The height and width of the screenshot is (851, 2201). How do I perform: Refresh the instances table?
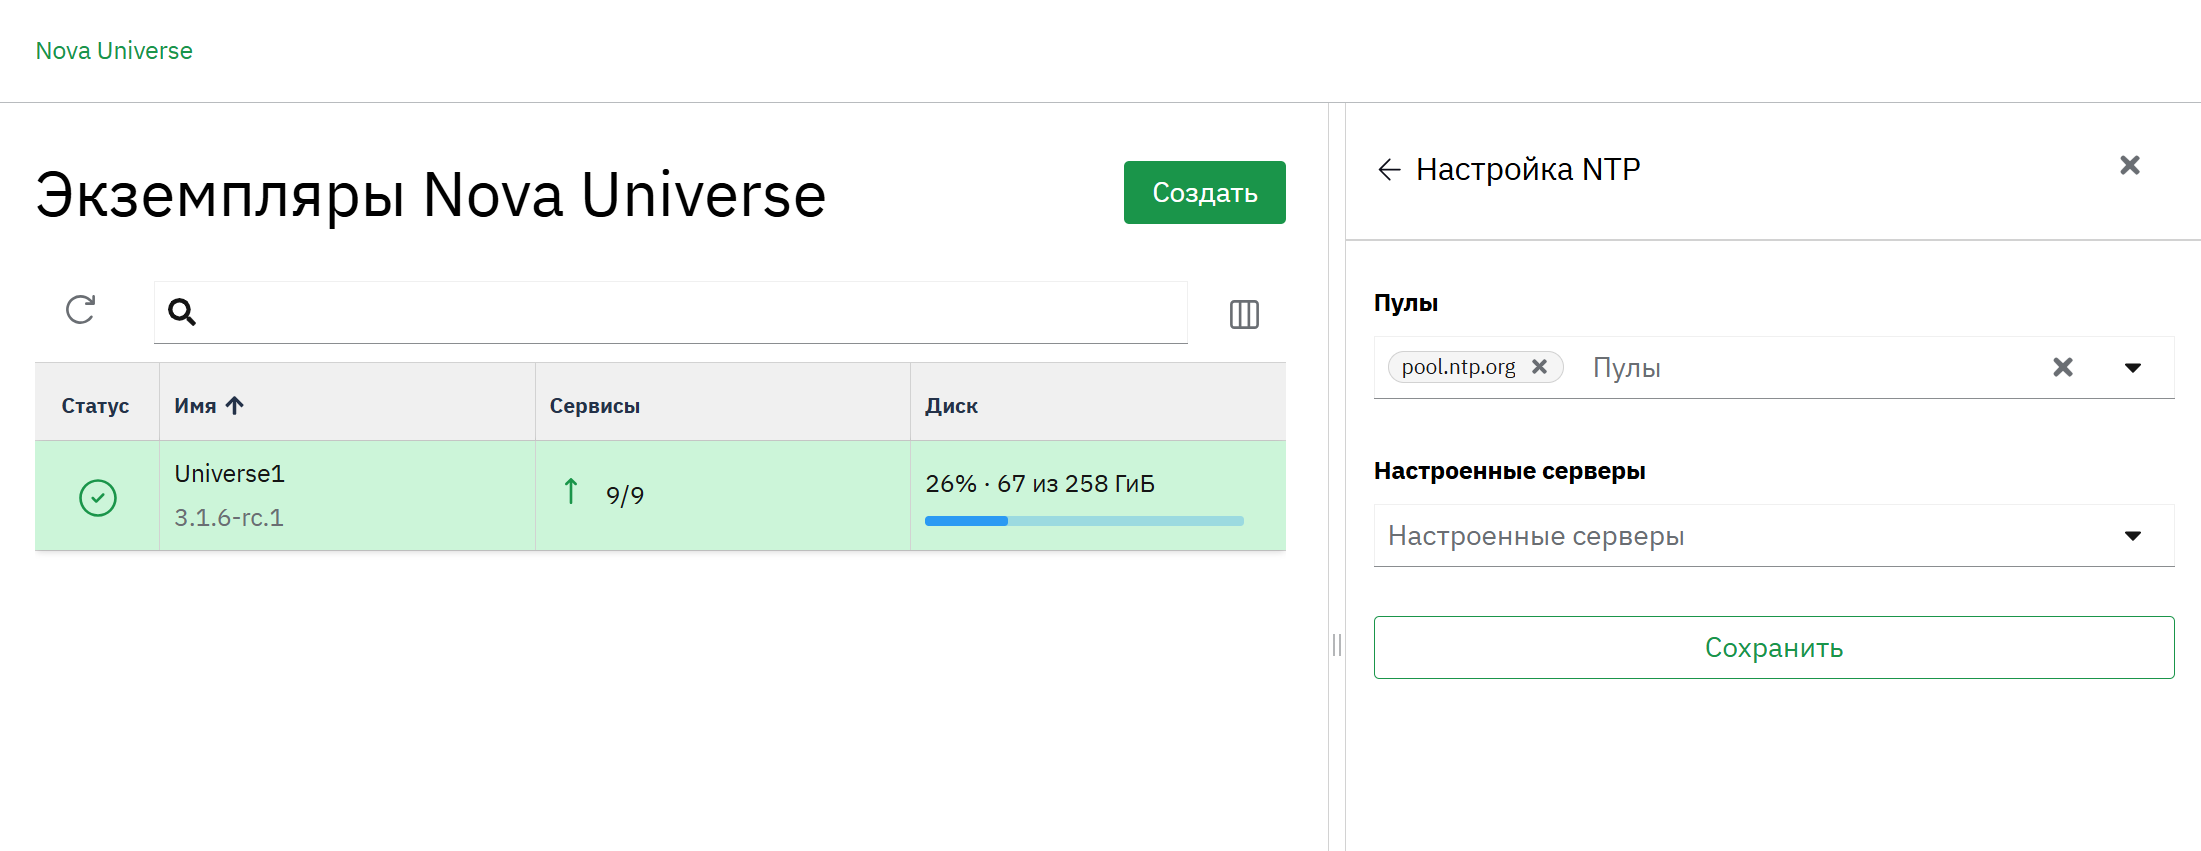[x=80, y=310]
